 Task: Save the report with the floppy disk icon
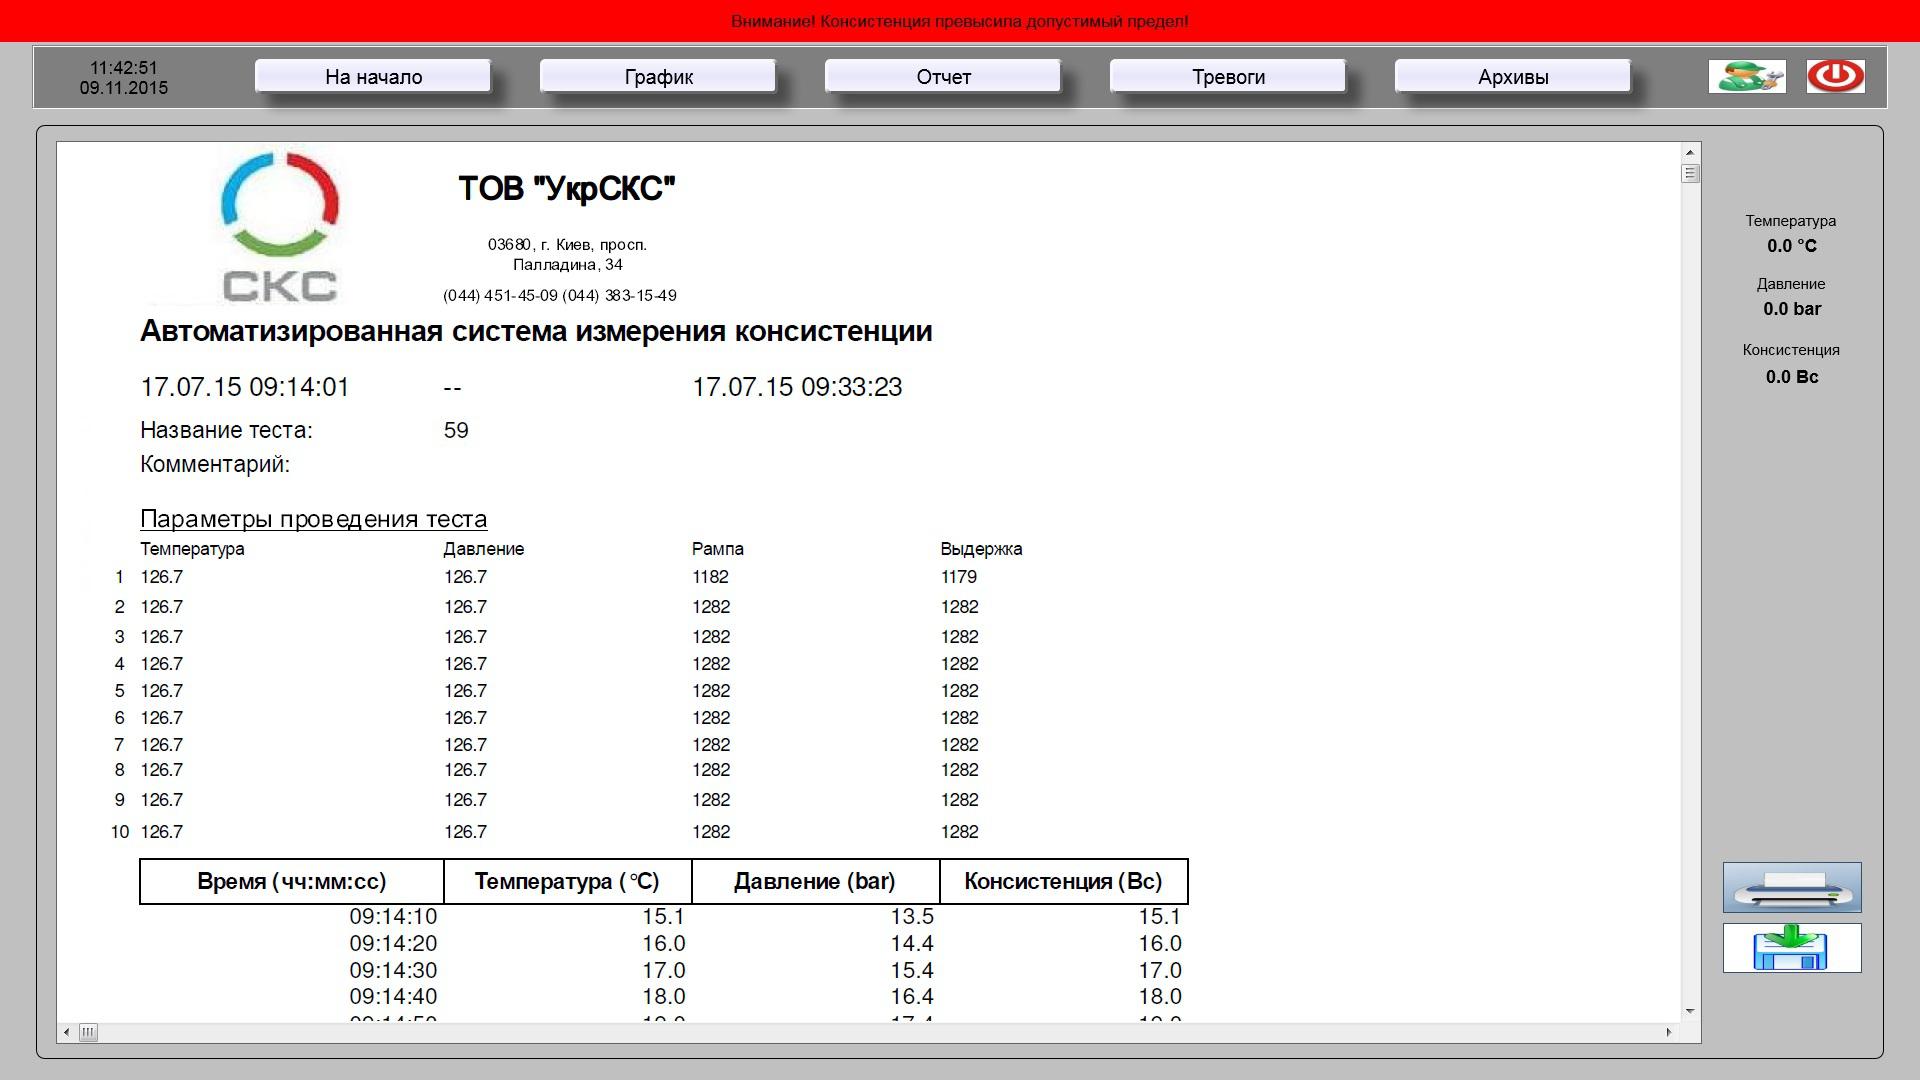pyautogui.click(x=1792, y=948)
